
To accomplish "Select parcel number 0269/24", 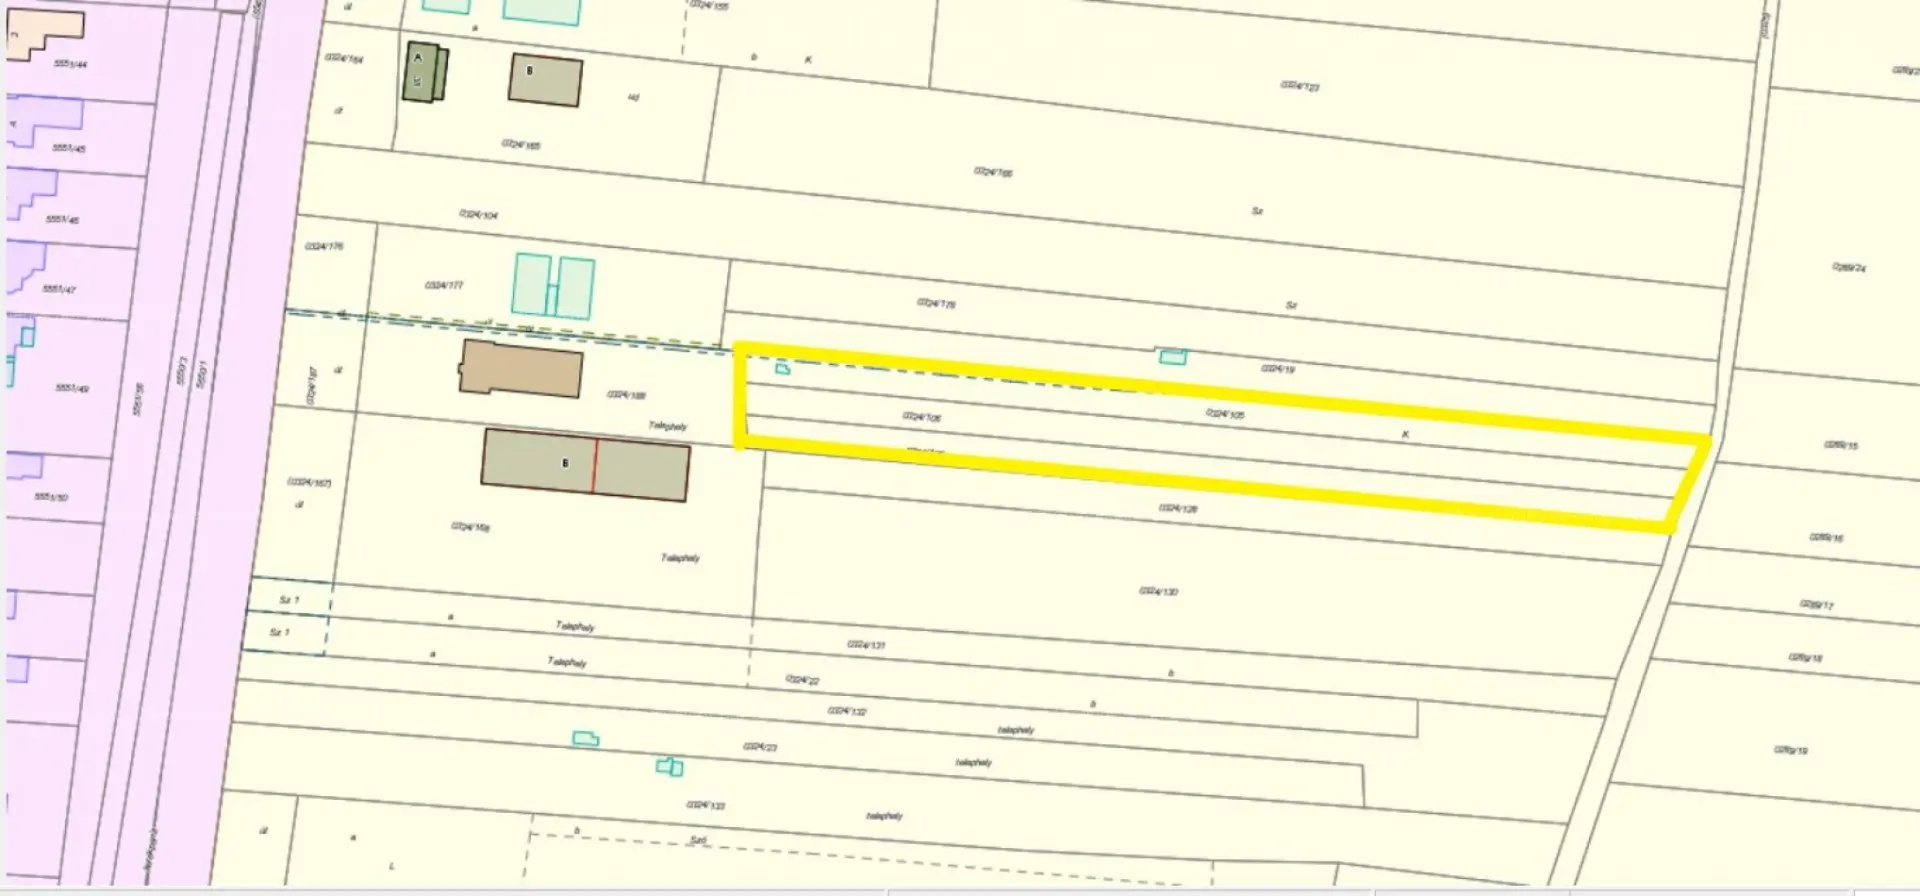I will click(1848, 267).
